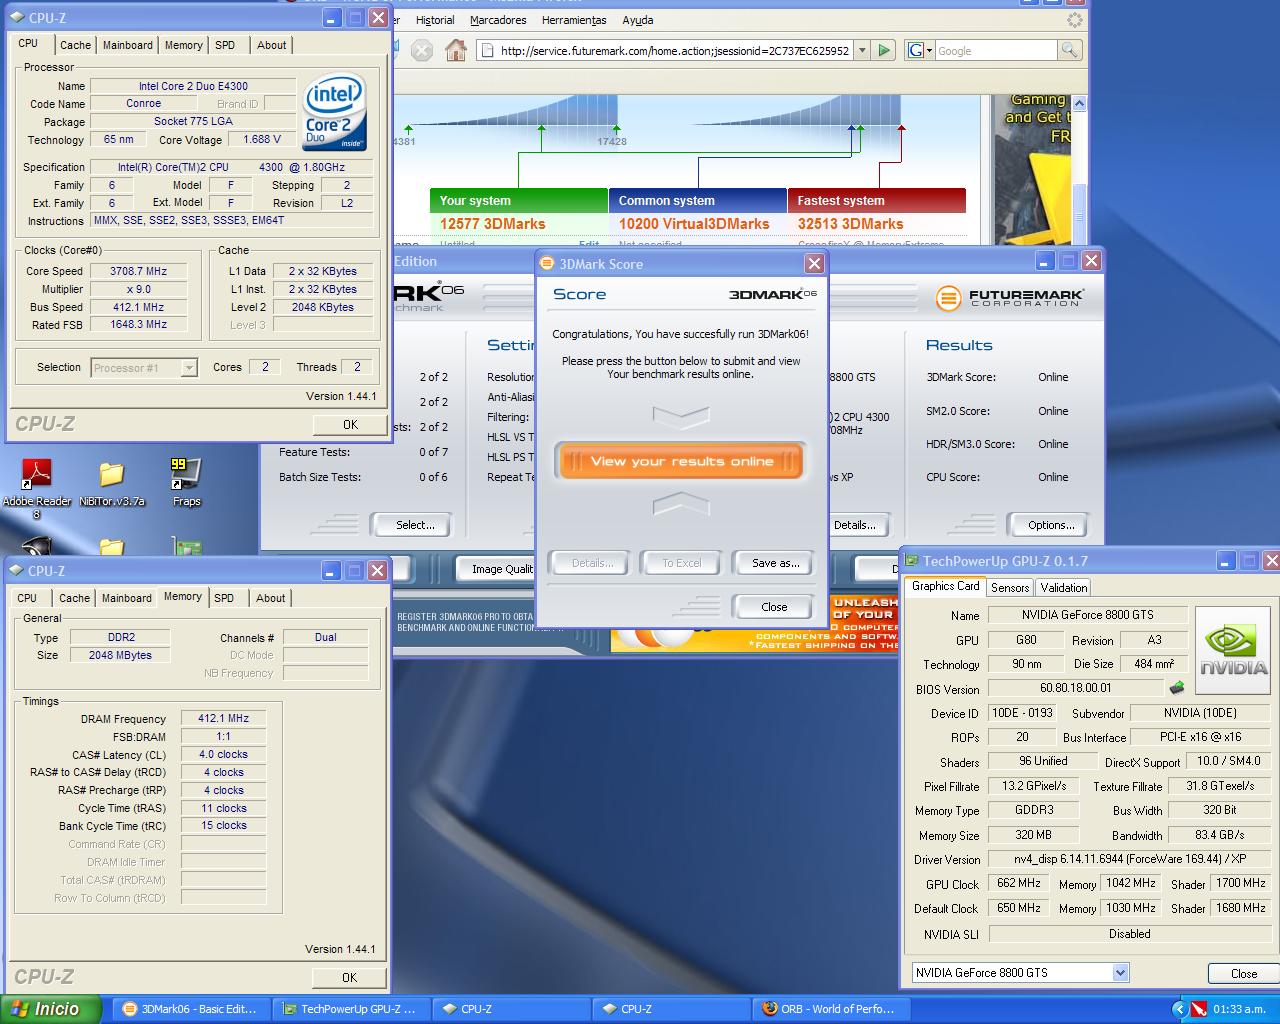Click the Image Quality button in 3DMark06
This screenshot has width=1280, height=1024.
pyautogui.click(x=497, y=569)
